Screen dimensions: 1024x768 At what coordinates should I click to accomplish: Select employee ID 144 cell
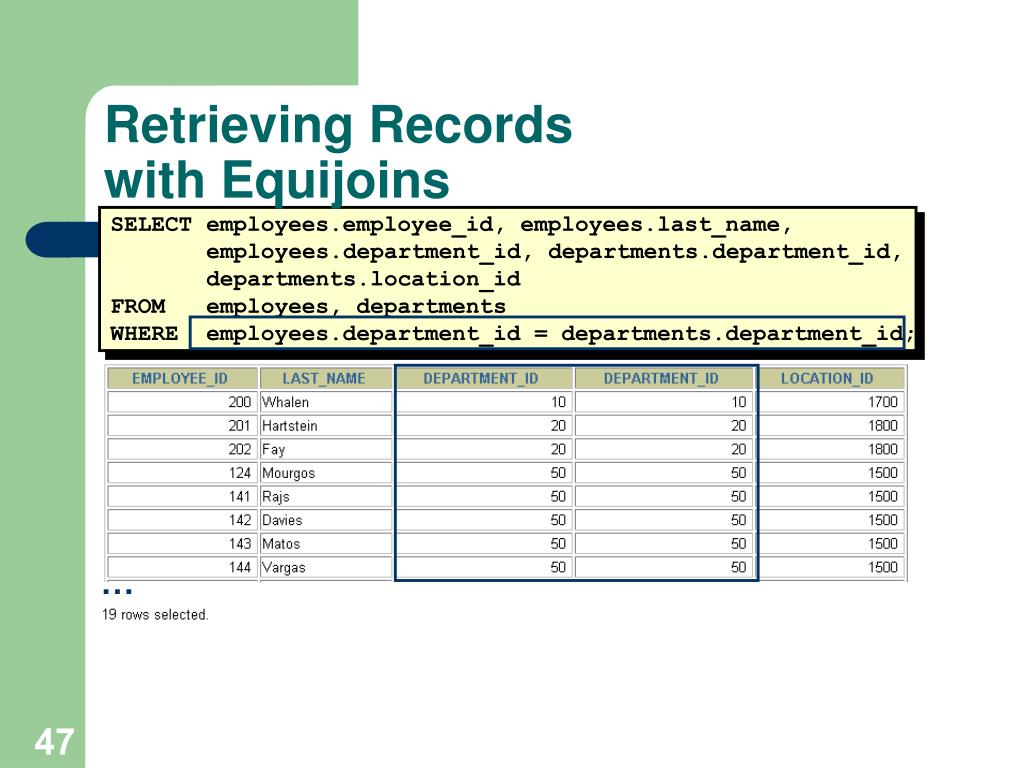click(182, 566)
